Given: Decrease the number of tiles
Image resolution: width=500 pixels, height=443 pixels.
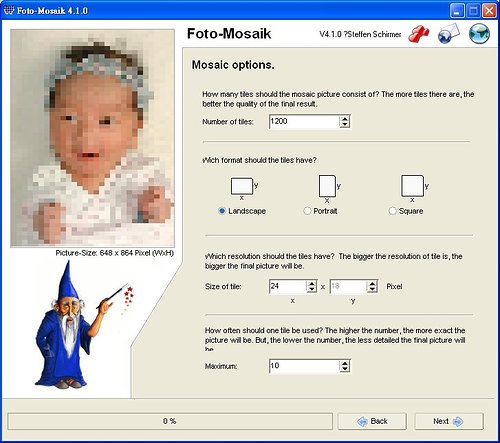Looking at the screenshot, I should coord(345,125).
